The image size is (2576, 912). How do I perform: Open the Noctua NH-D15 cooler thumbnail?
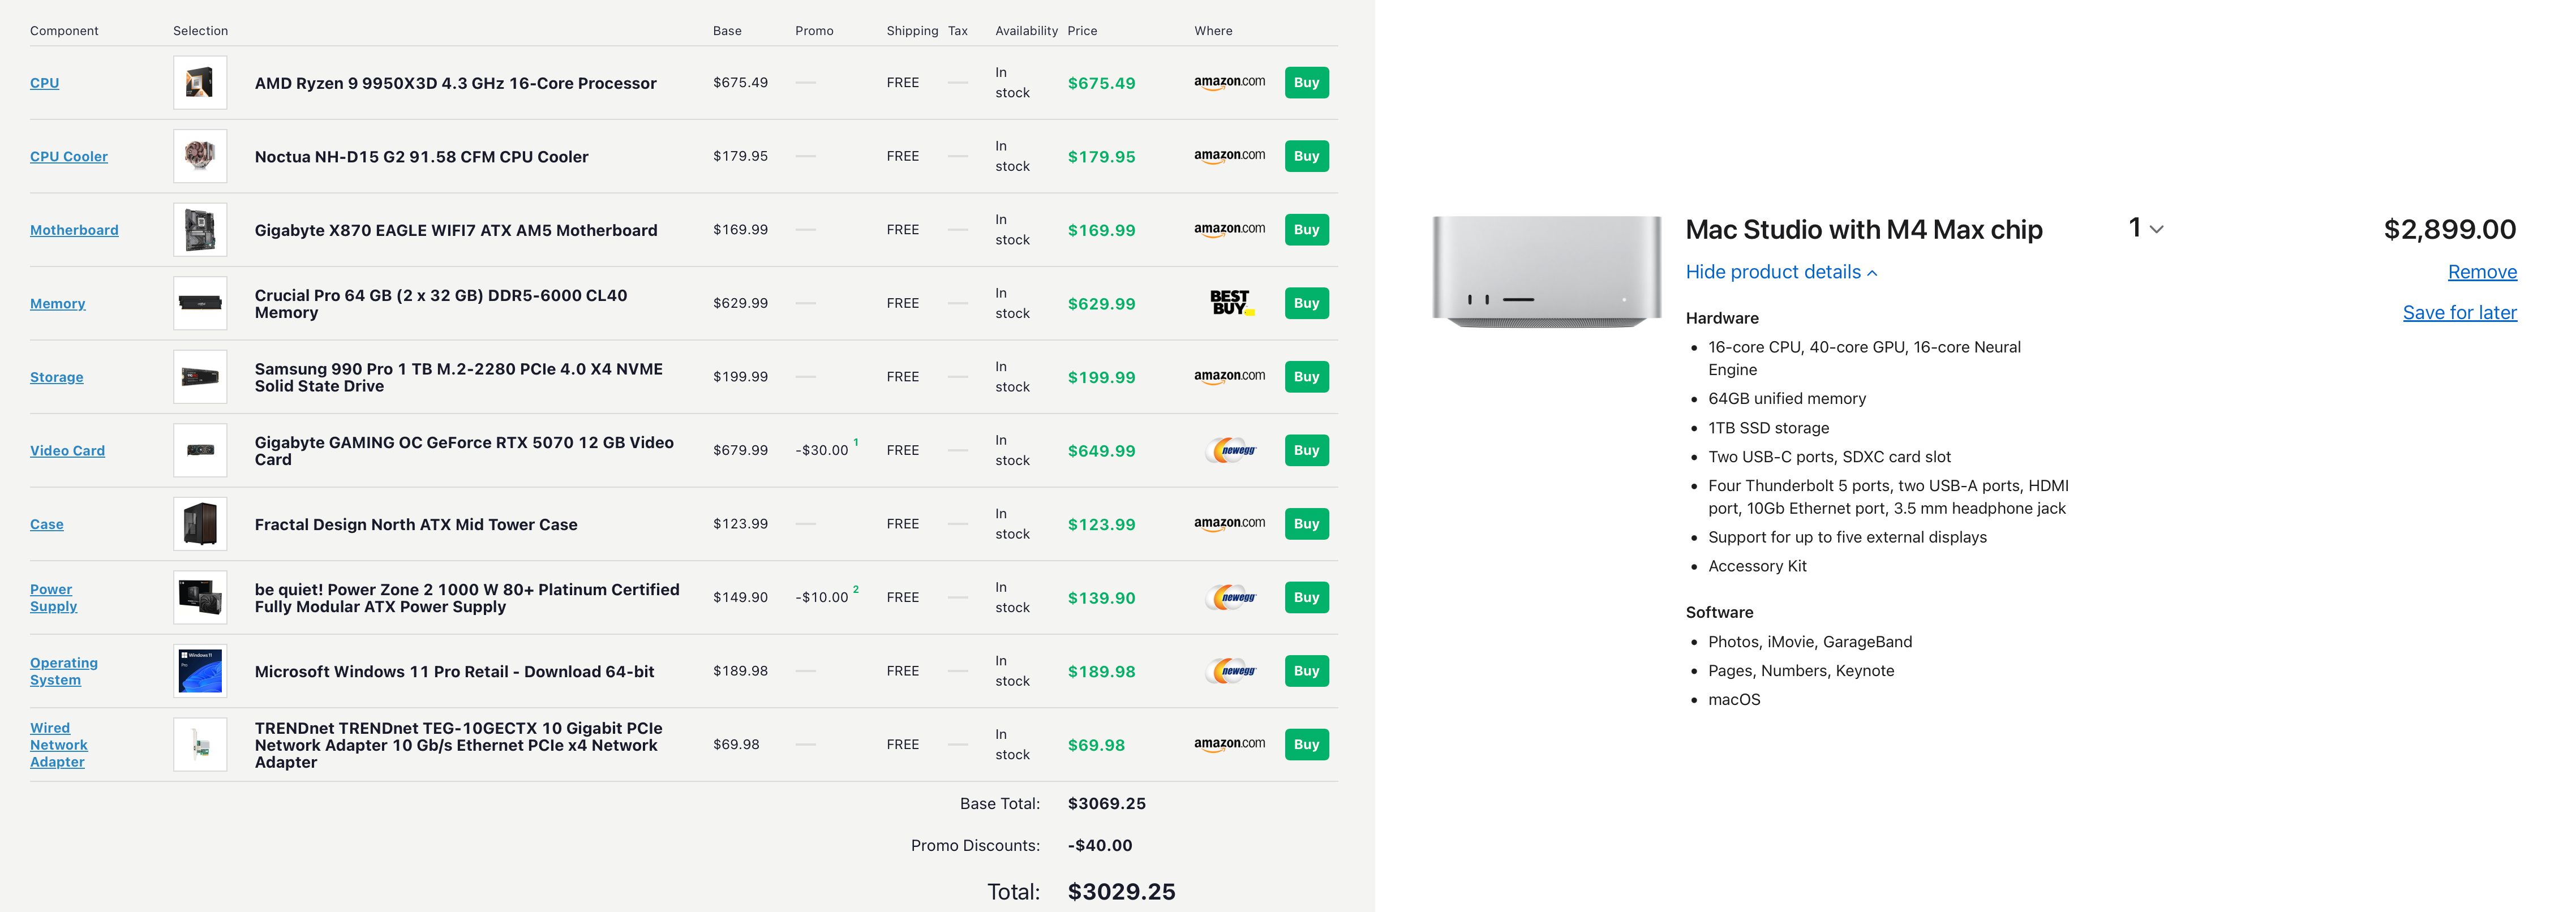(x=200, y=156)
